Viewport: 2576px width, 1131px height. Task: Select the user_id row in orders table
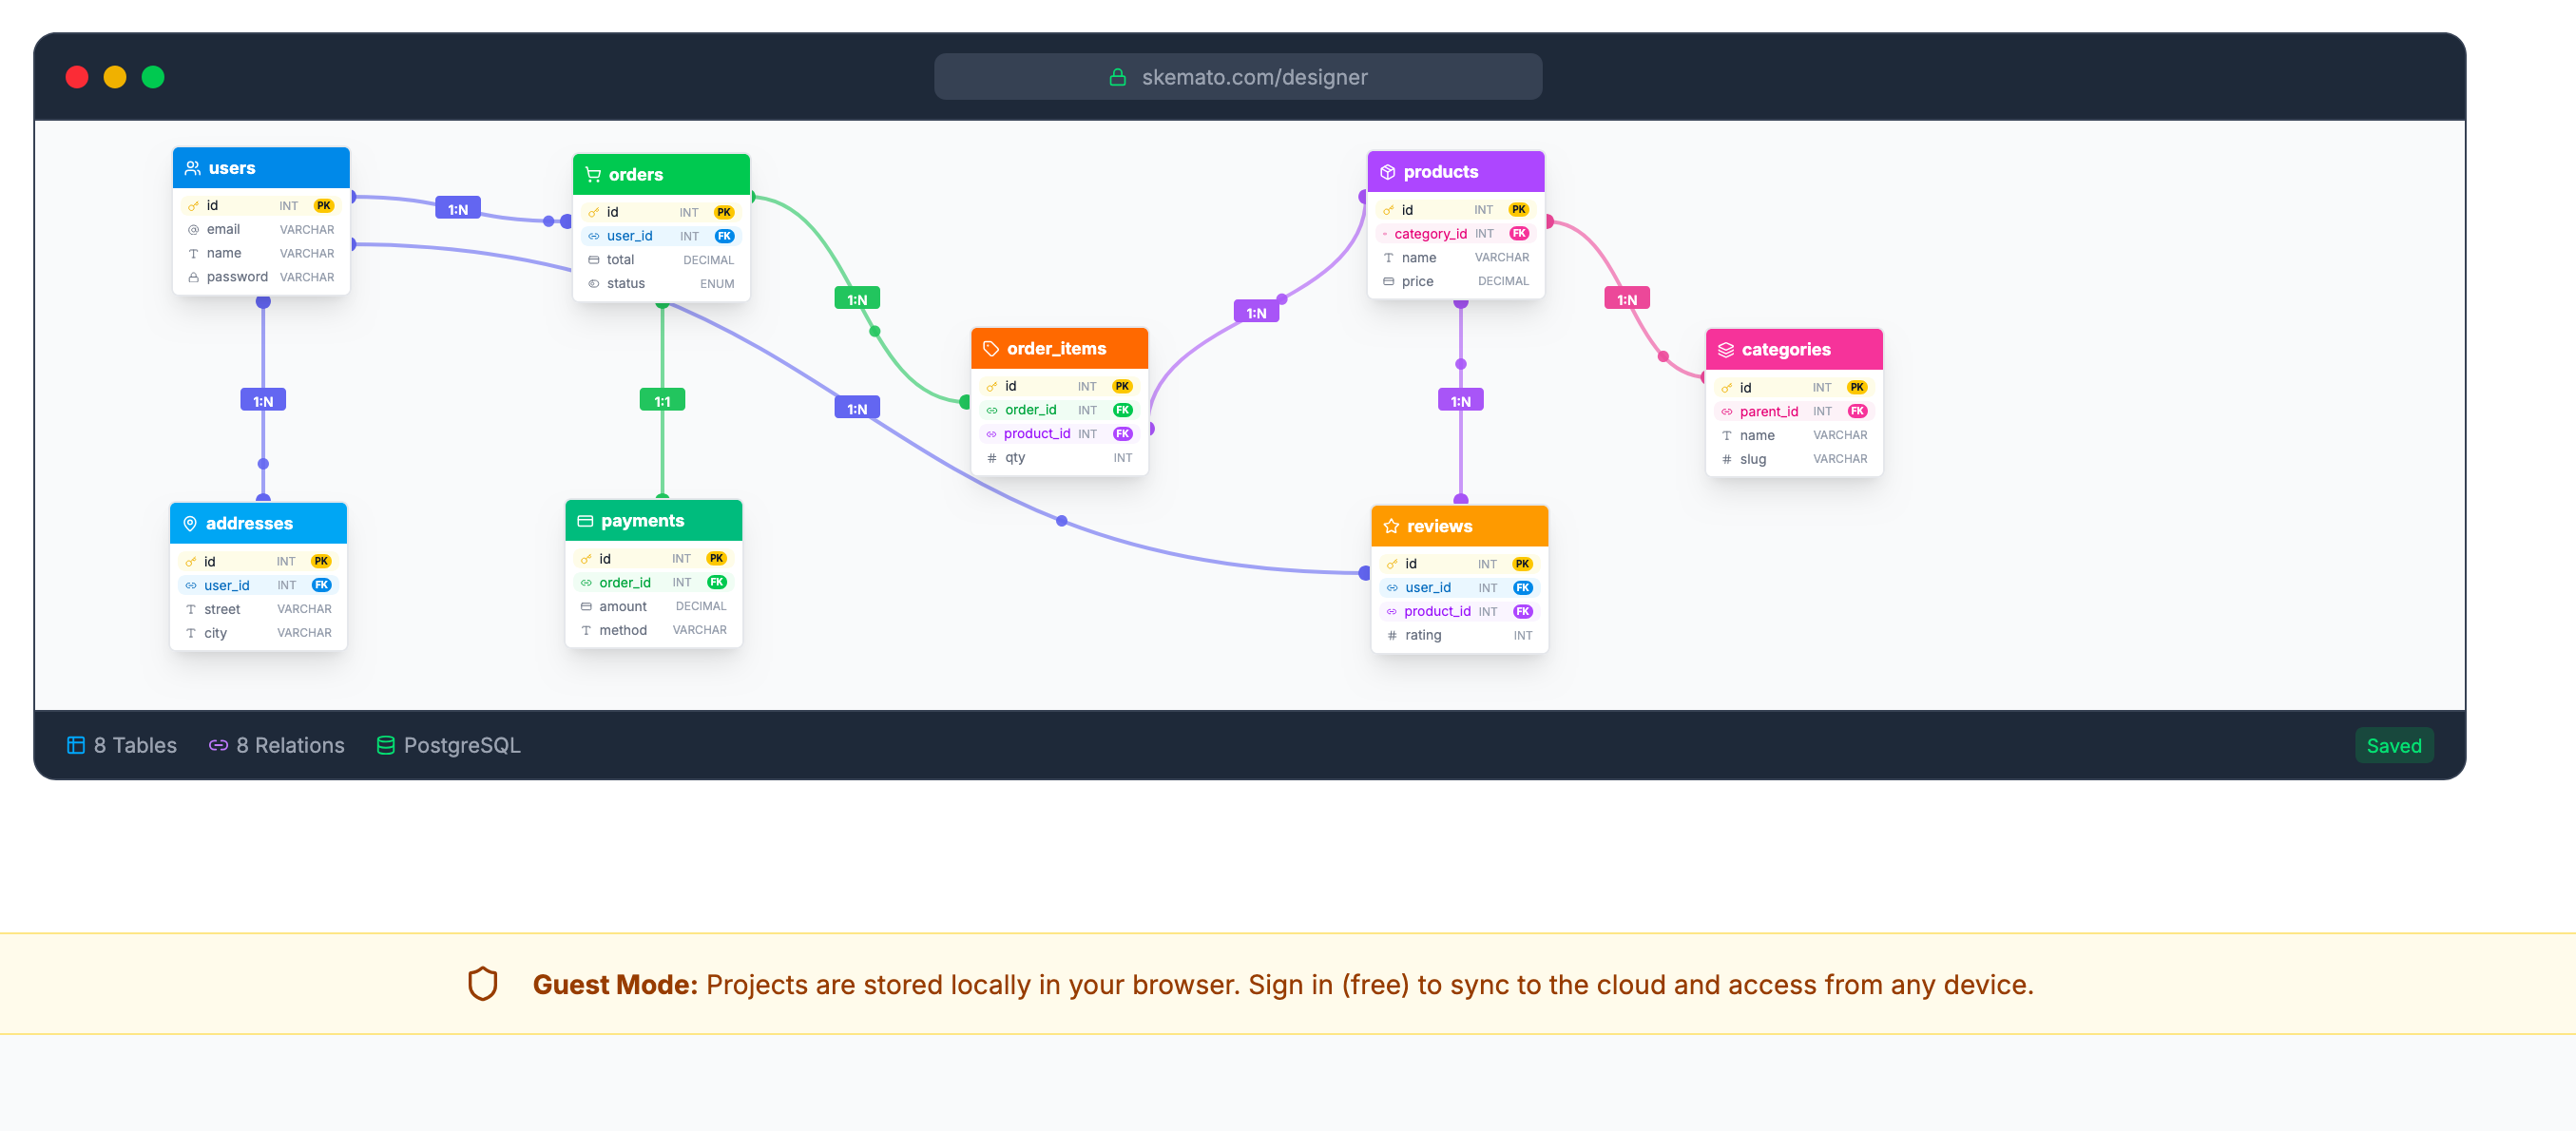660,236
